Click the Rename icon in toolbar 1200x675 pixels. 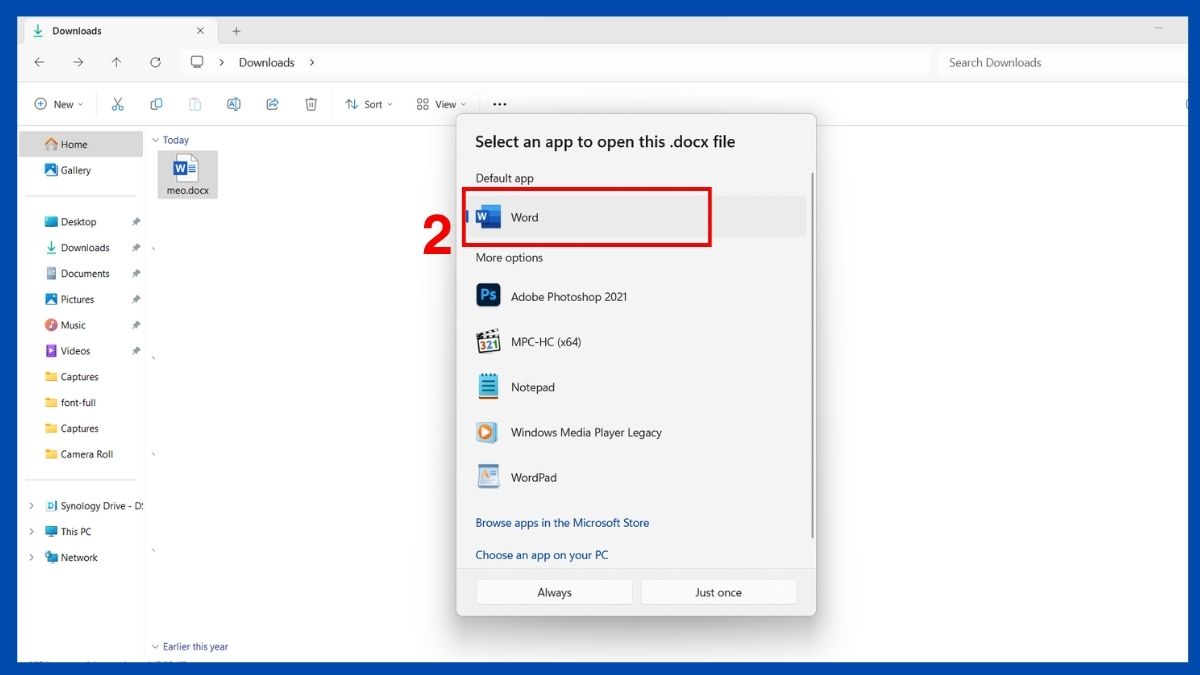click(x=233, y=104)
